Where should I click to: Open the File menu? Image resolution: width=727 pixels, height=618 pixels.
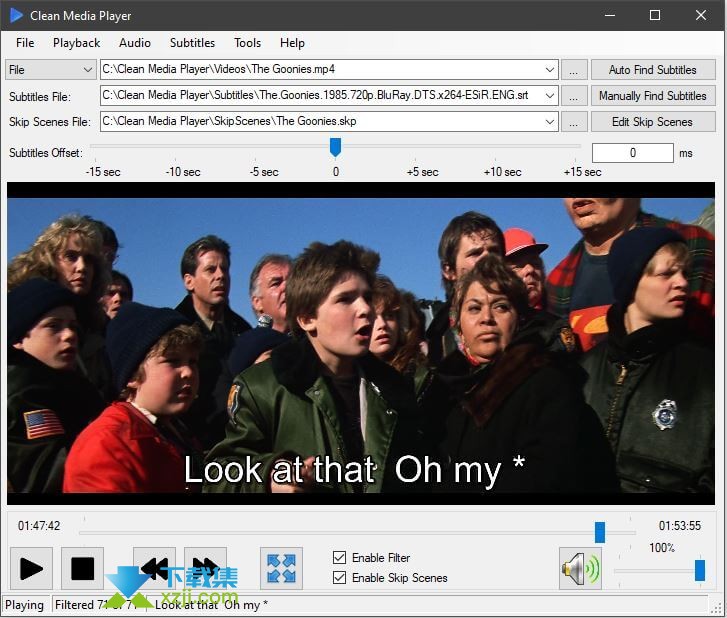point(25,43)
